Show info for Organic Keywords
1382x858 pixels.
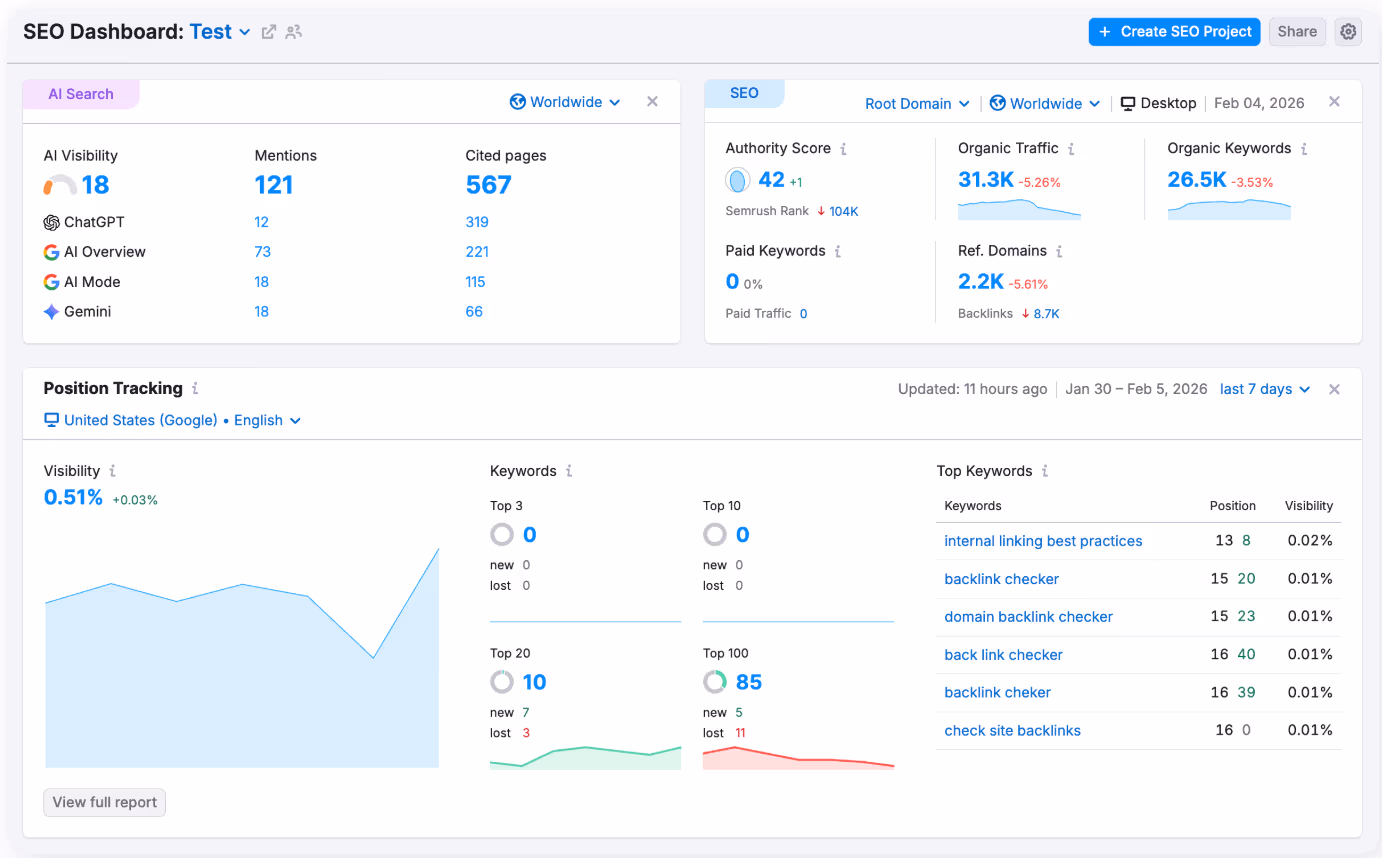click(x=1304, y=149)
